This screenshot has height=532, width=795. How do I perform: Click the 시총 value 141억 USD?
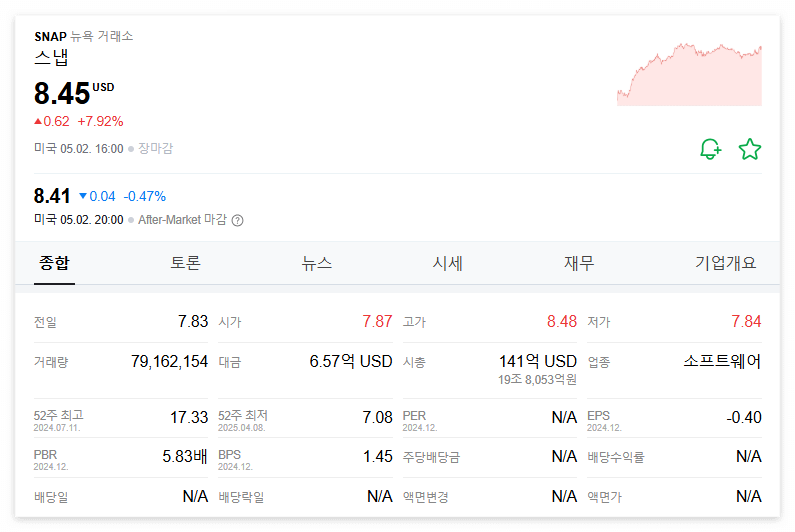point(538,361)
